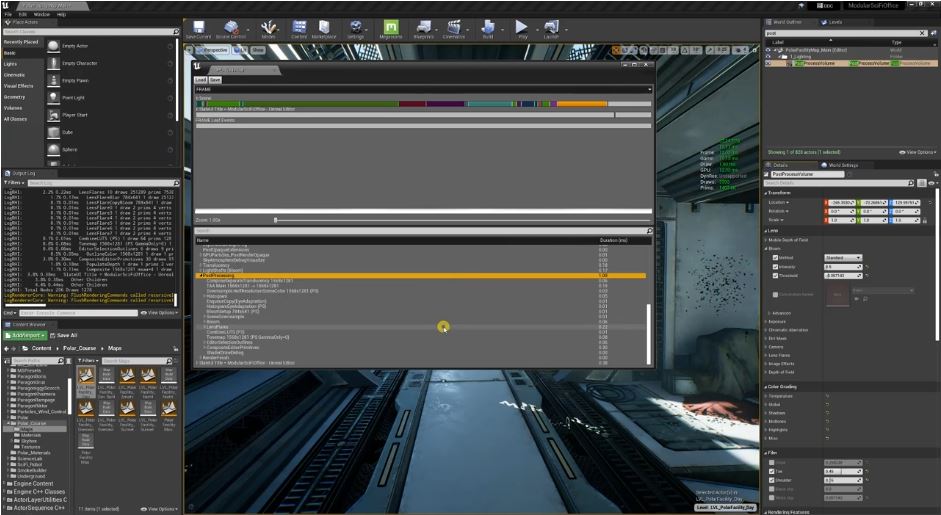Click the Blueprints toolbar icon
Viewport: 941px width, 515px height.
click(424, 28)
